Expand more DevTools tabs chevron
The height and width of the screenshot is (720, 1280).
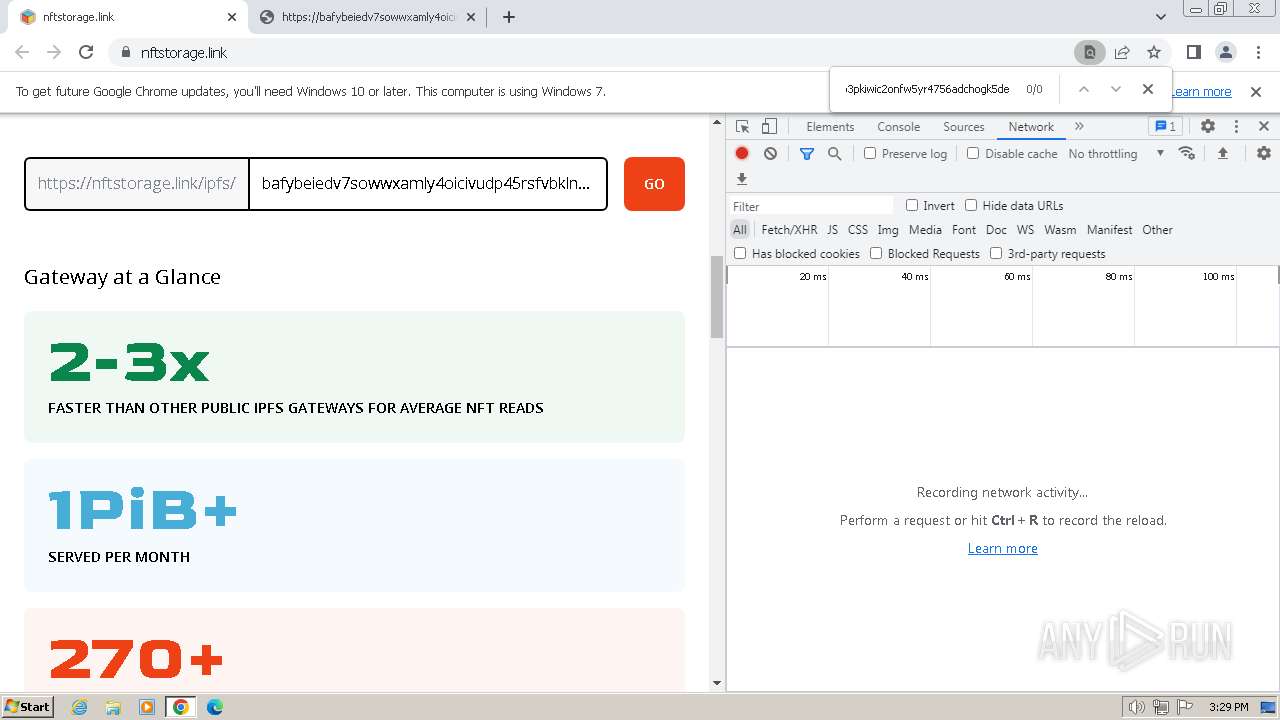1079,126
